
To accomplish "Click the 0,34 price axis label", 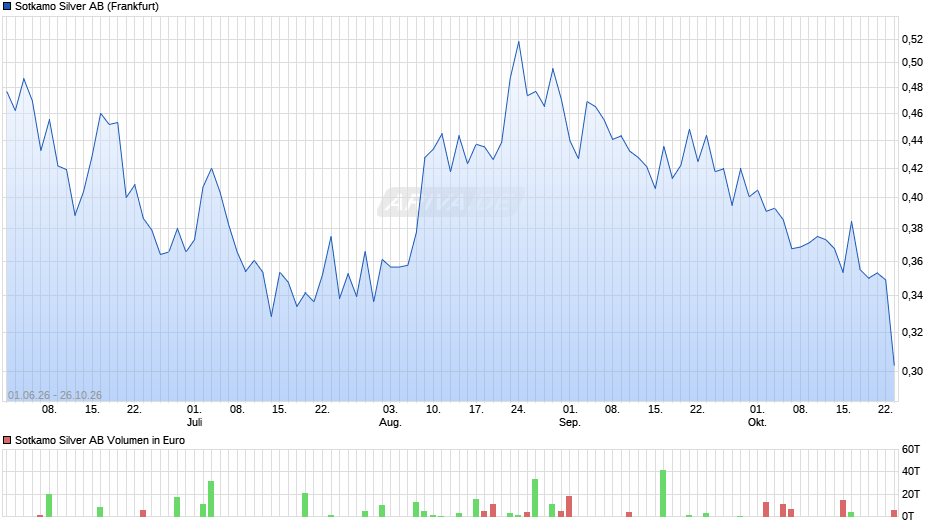I will (x=912, y=295).
